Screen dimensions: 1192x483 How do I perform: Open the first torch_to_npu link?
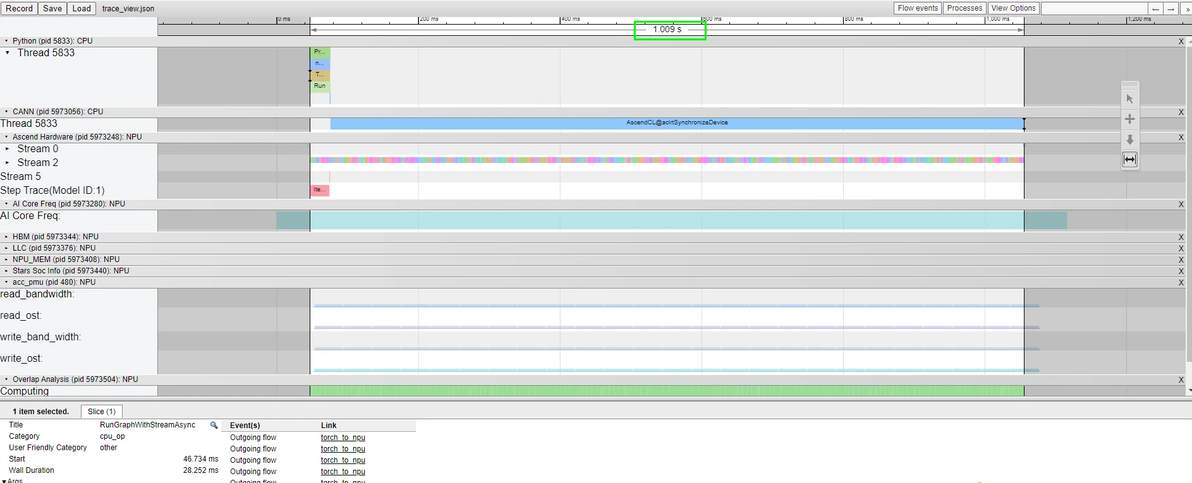[x=343, y=437]
